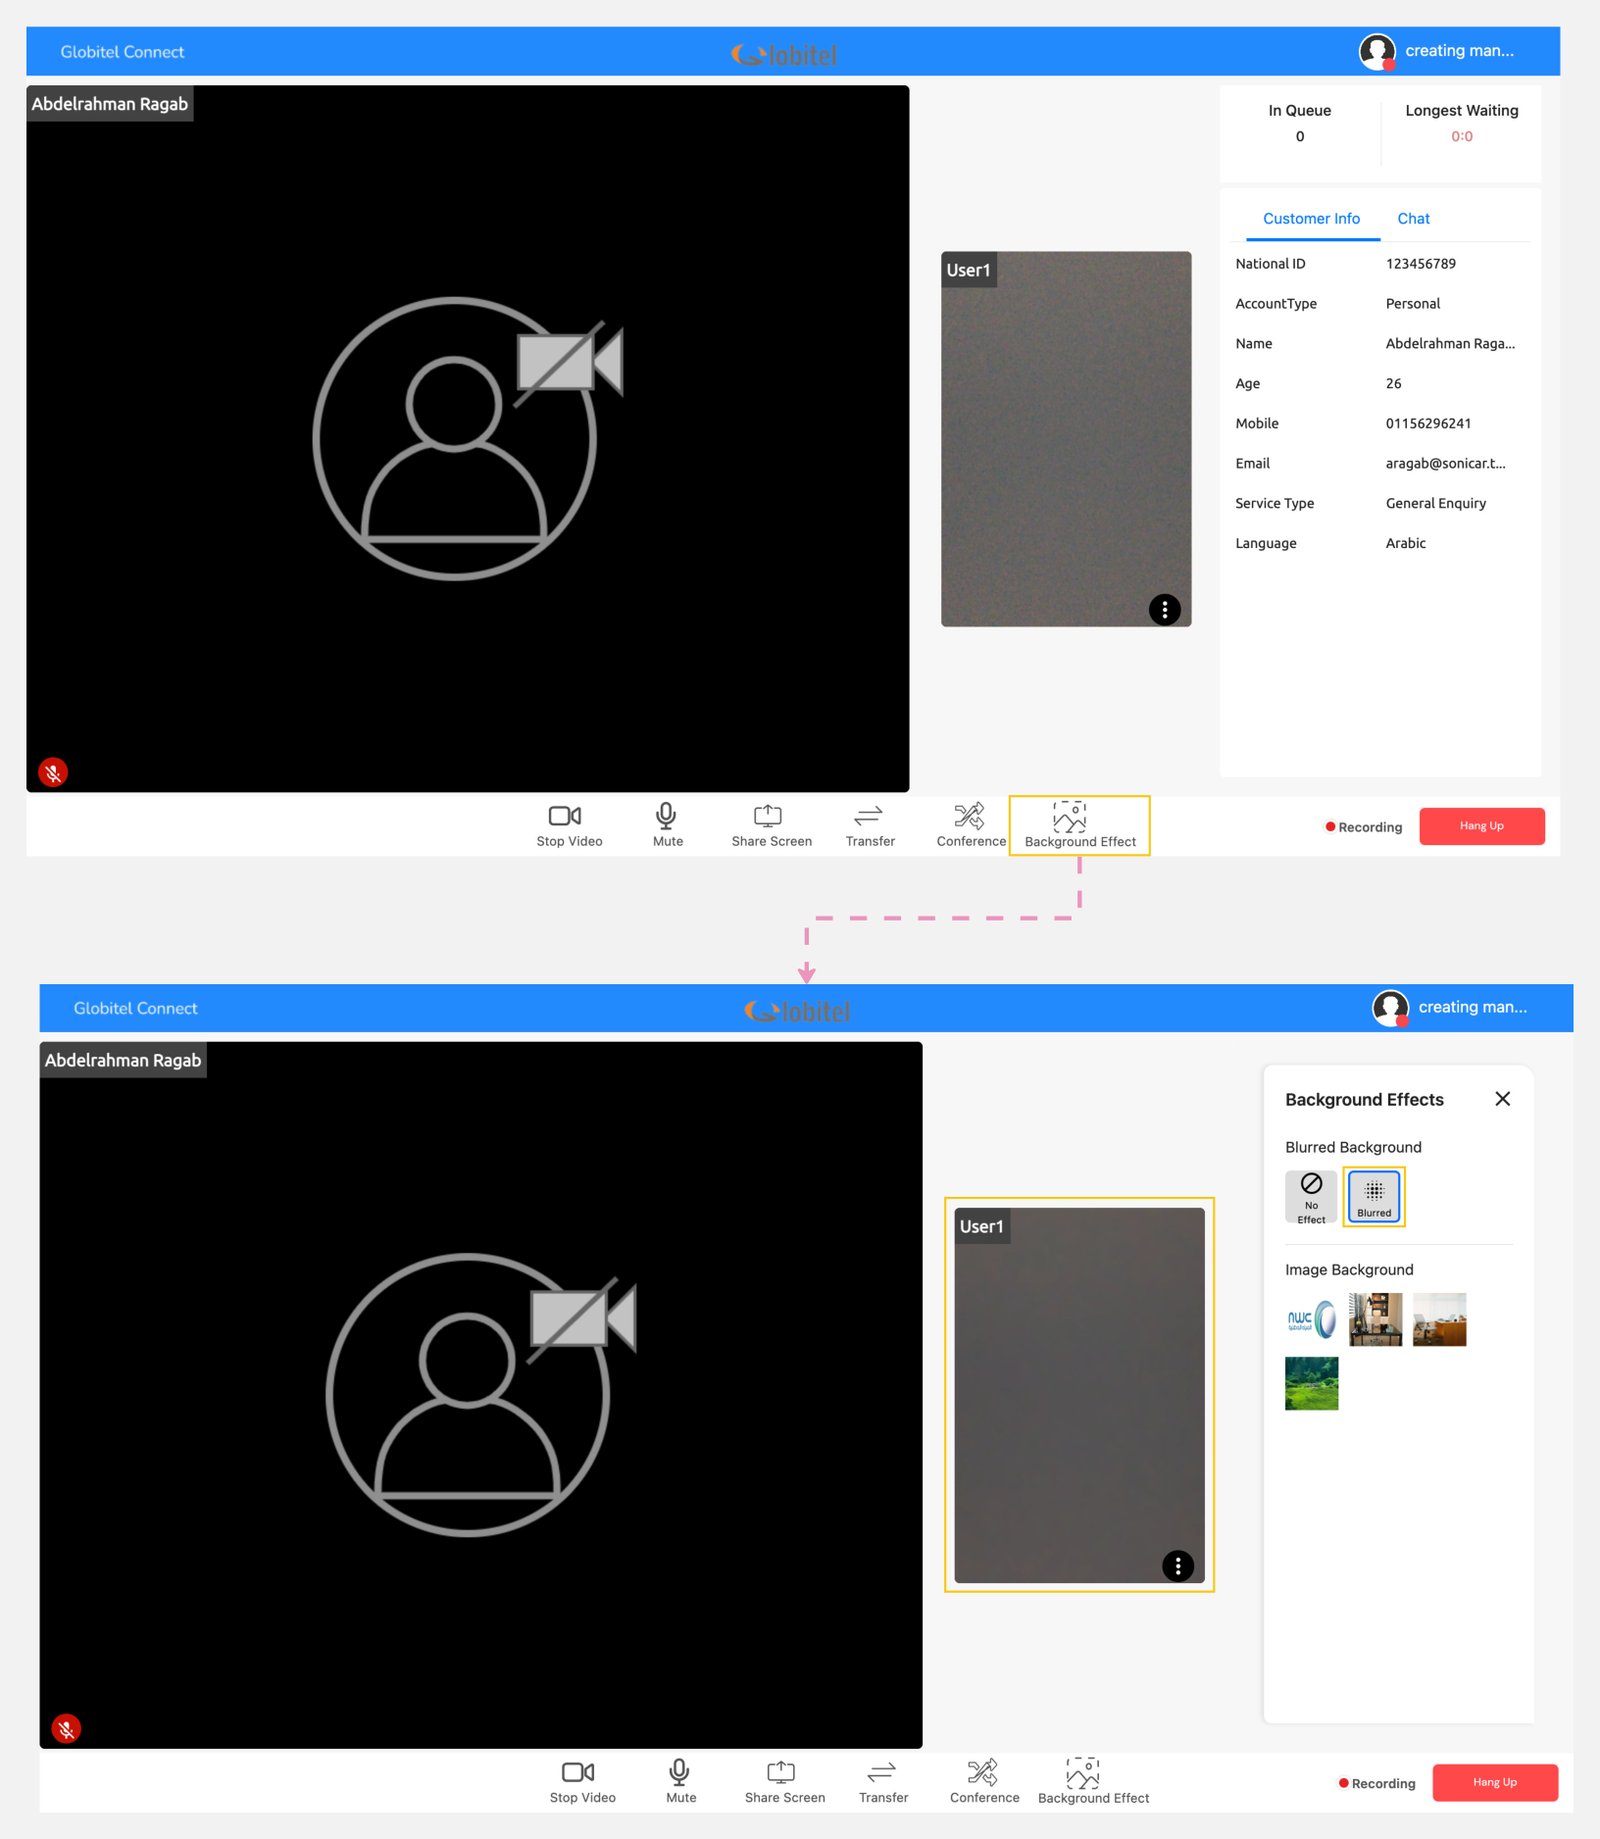Pick the green landscape image background thumbnail
The width and height of the screenshot is (1600, 1839).
pos(1310,1383)
